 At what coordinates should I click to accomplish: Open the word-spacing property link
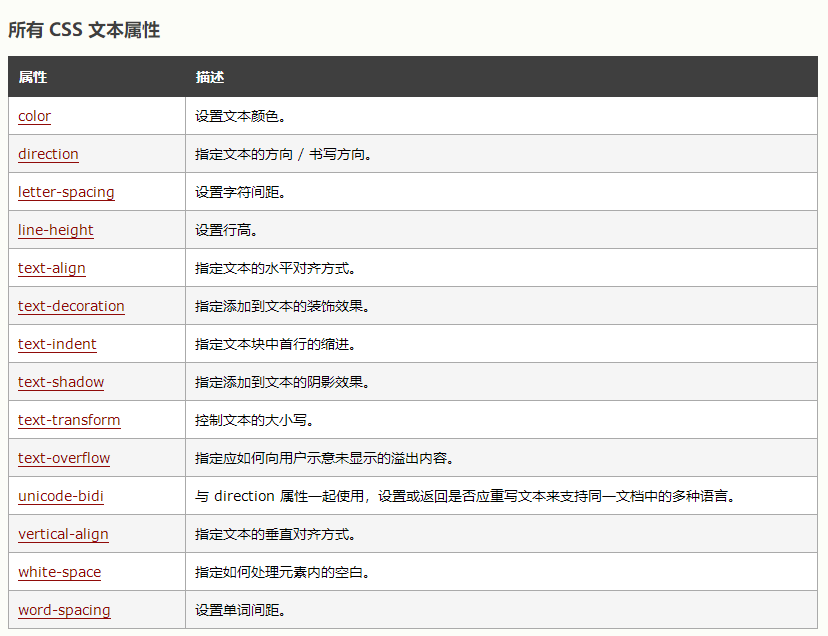tap(64, 610)
